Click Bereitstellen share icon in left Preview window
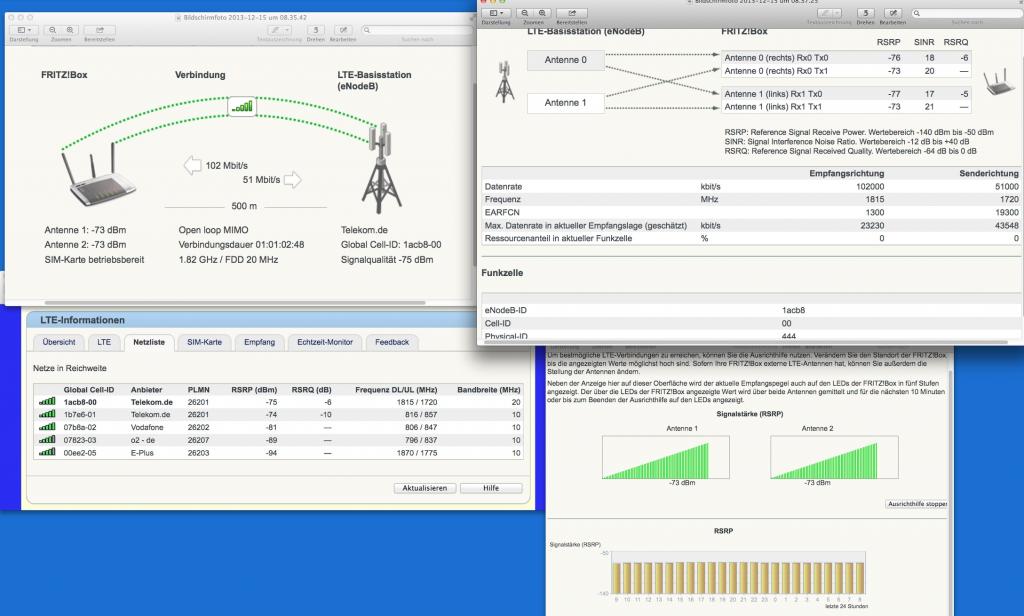Image resolution: width=1024 pixels, height=616 pixels. point(100,30)
